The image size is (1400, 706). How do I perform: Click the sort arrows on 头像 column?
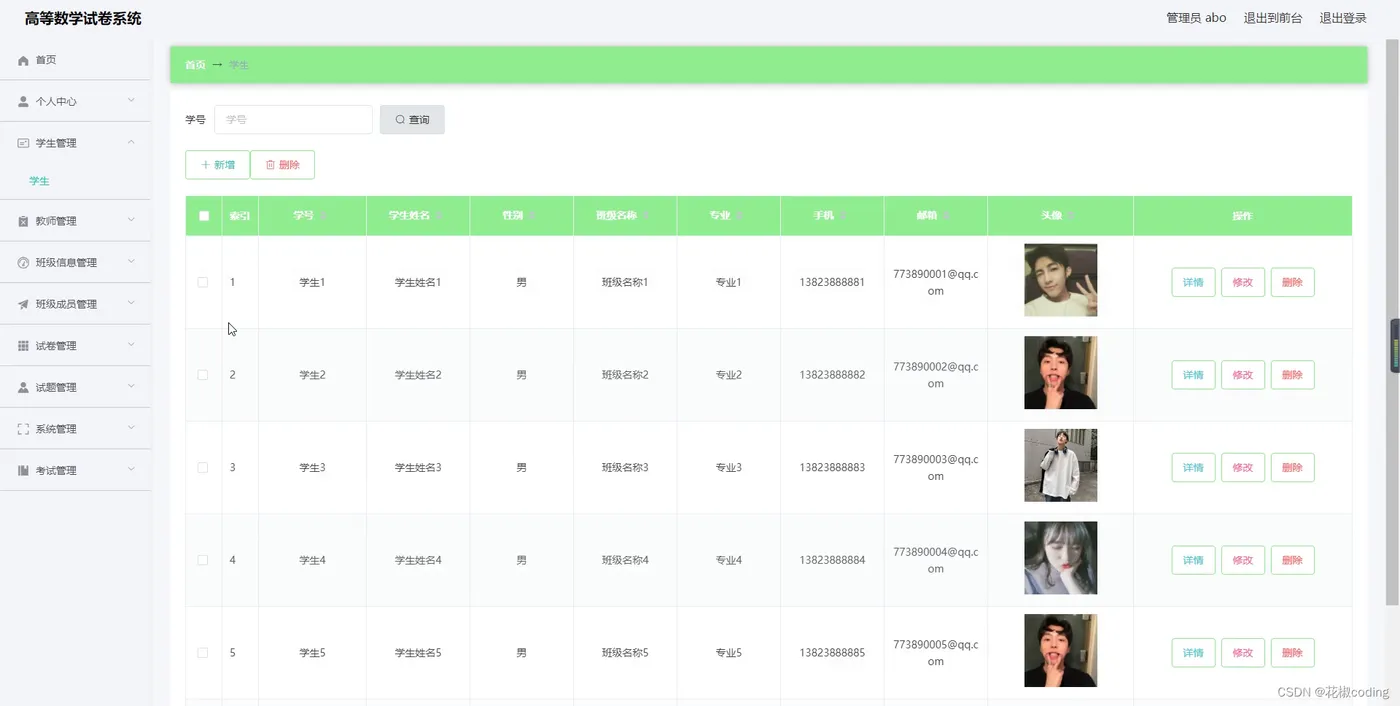pyautogui.click(x=1071, y=216)
